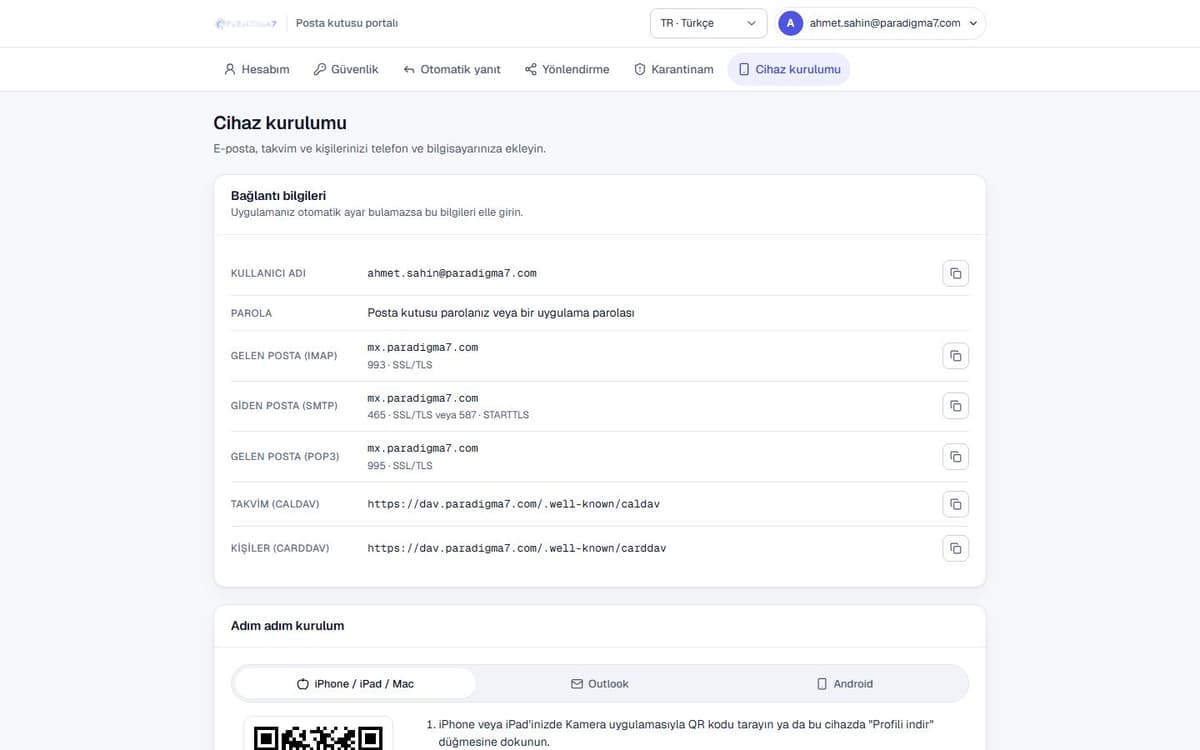This screenshot has width=1200, height=750.
Task: Click the GİDEN POSTA (SMTP) label
Action: [284, 406]
